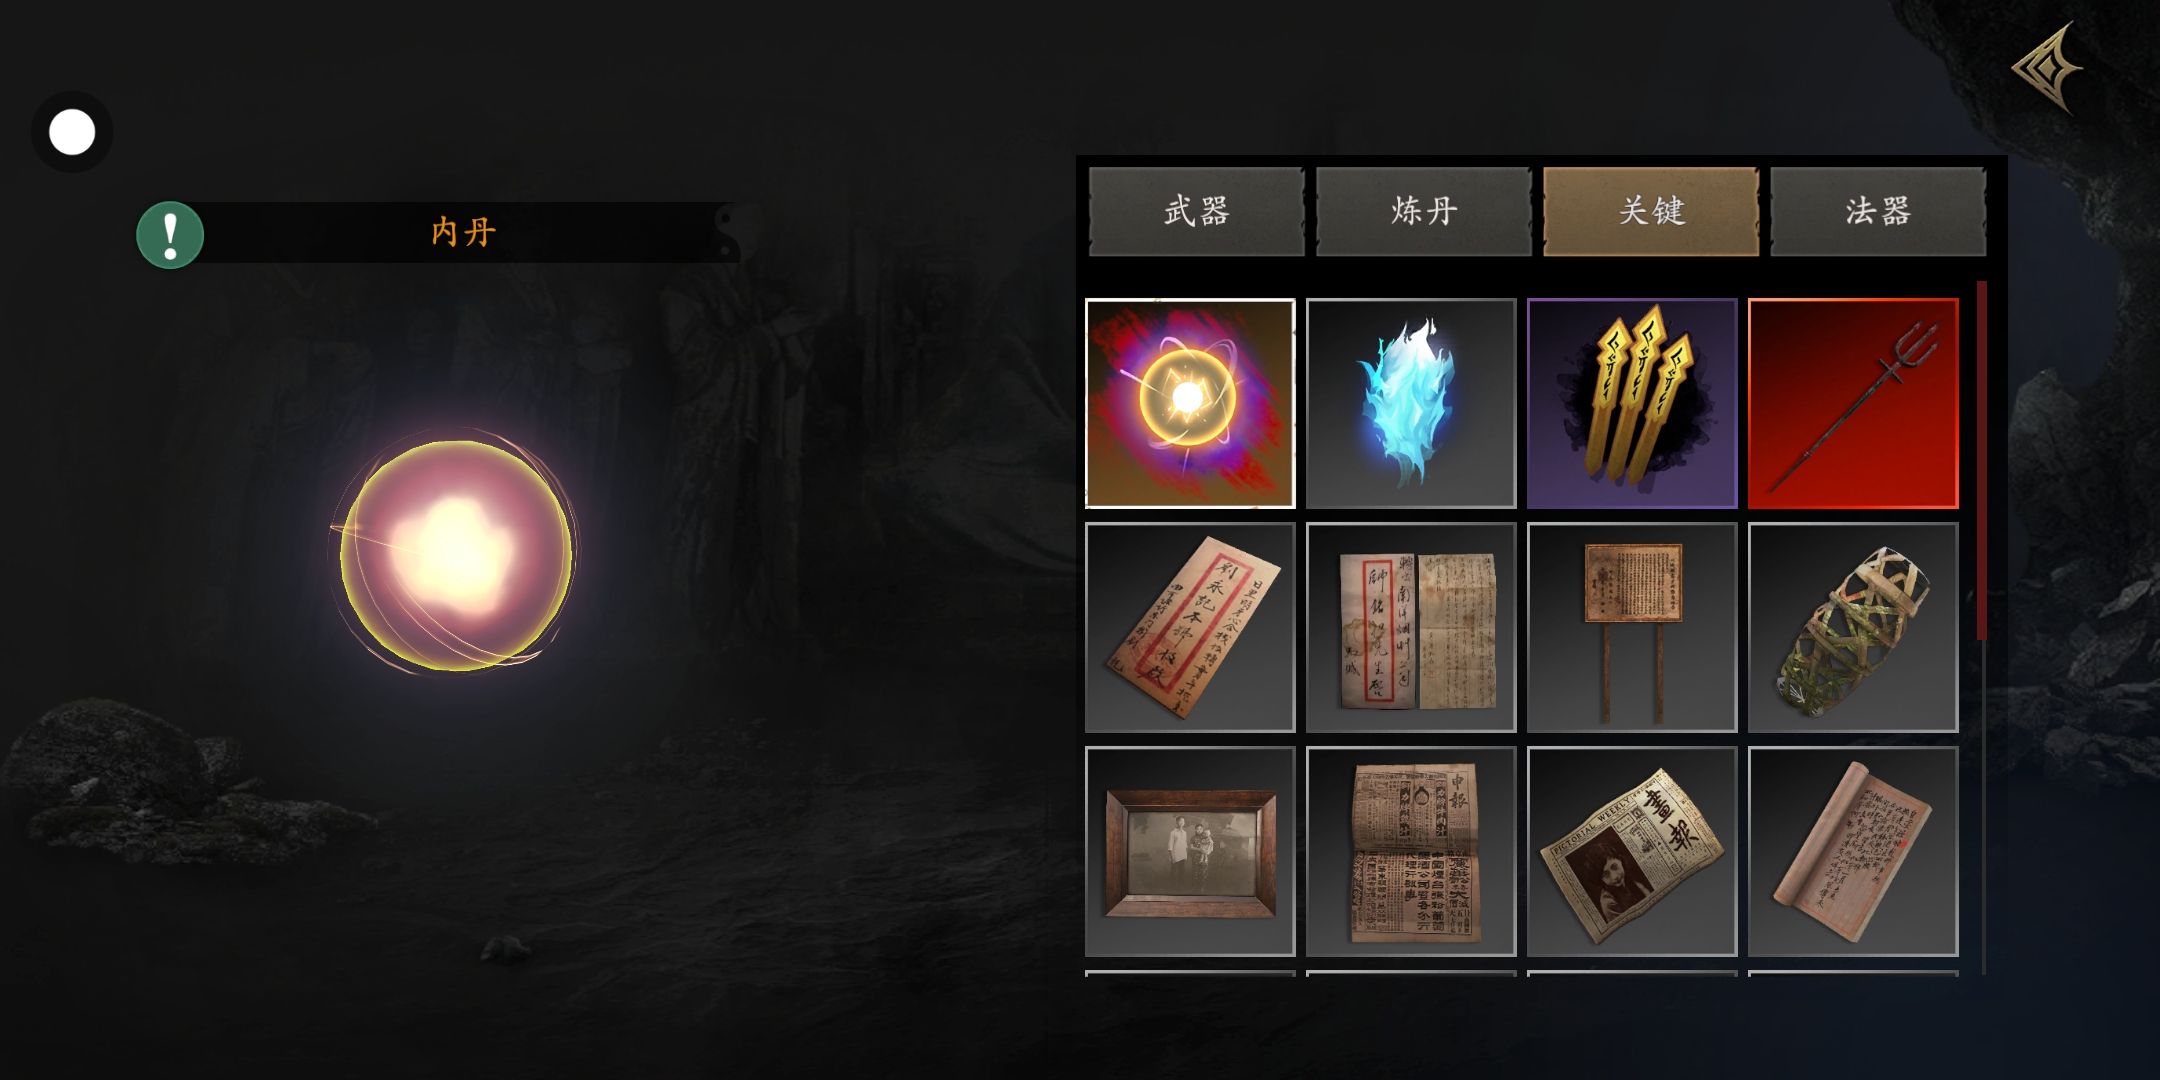The width and height of the screenshot is (2160, 1080).
Task: Select the blue spirit flame item
Action: (1411, 403)
